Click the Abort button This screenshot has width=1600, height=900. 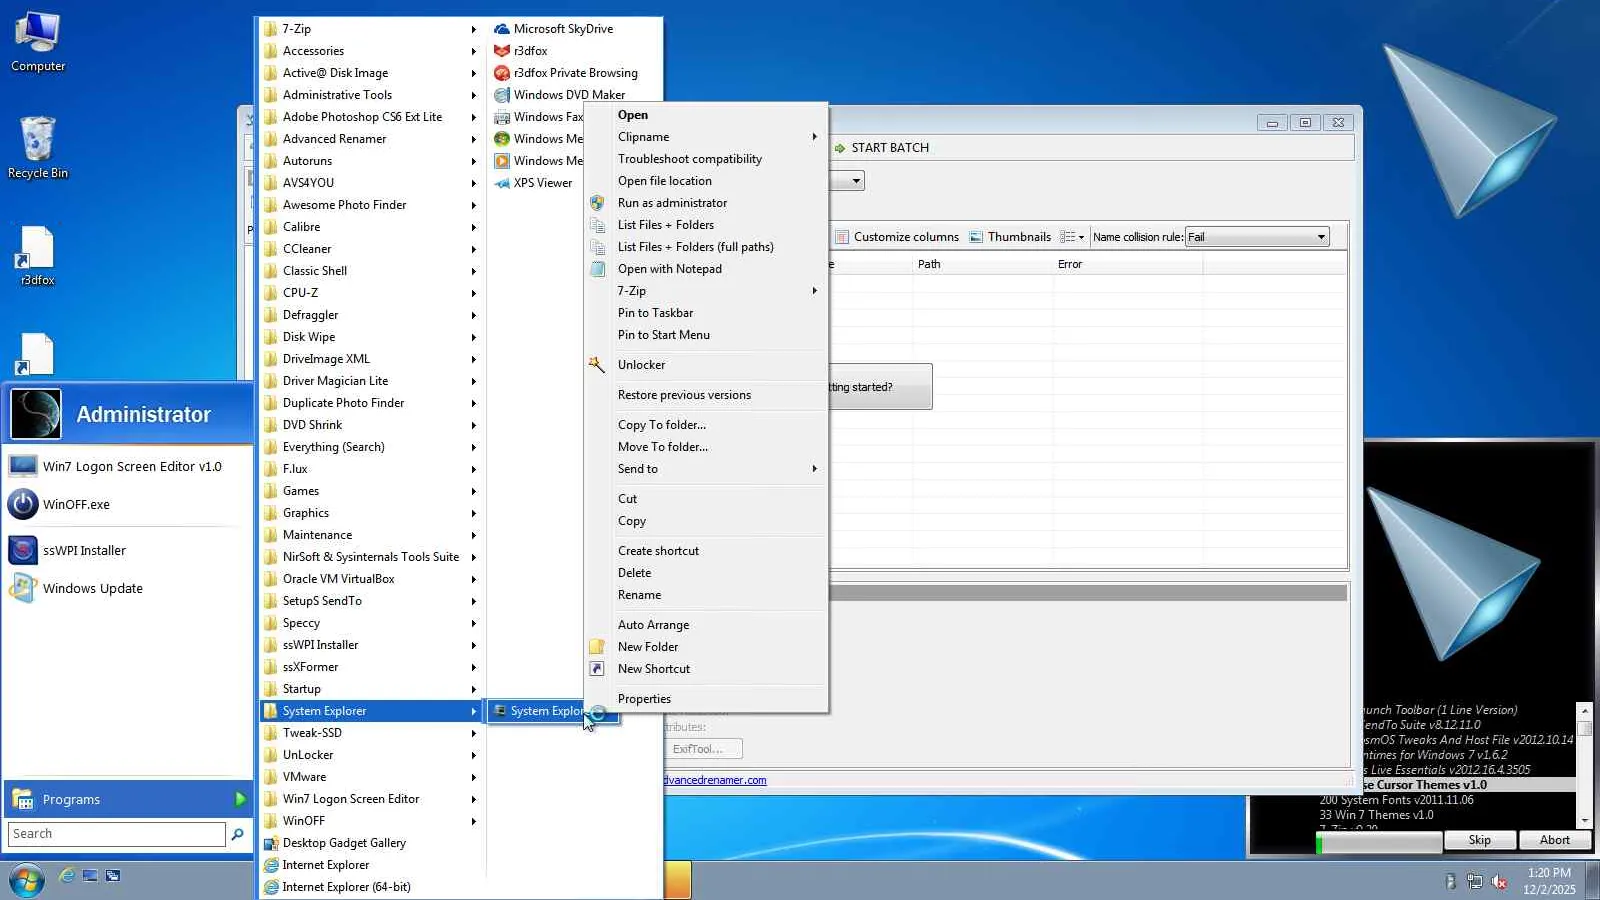1555,841
